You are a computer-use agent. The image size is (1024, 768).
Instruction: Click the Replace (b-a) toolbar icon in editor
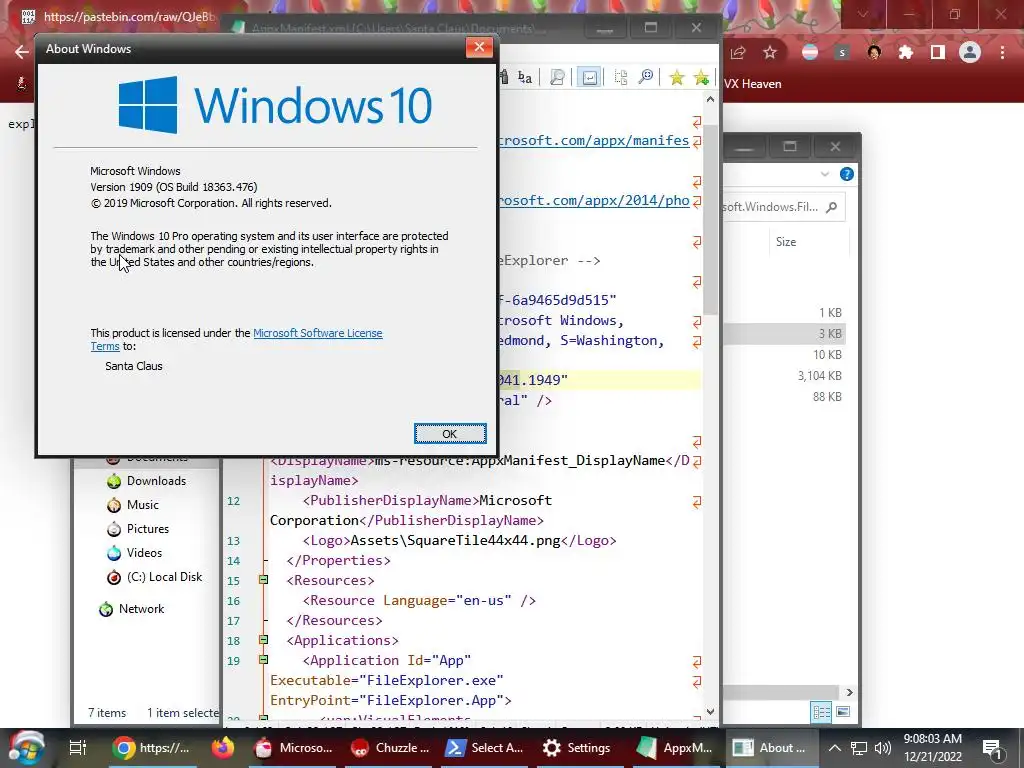pos(524,78)
